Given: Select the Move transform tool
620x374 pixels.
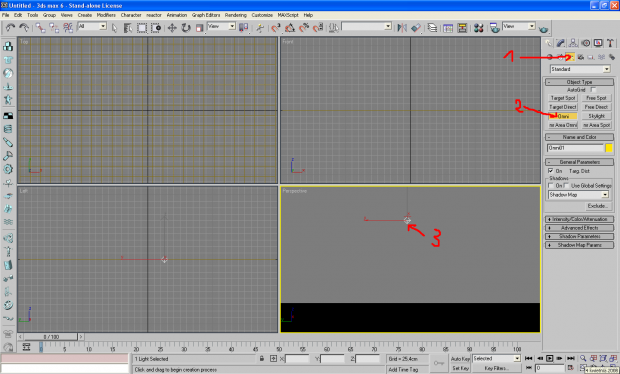Looking at the screenshot, I should pyautogui.click(x=172, y=28).
